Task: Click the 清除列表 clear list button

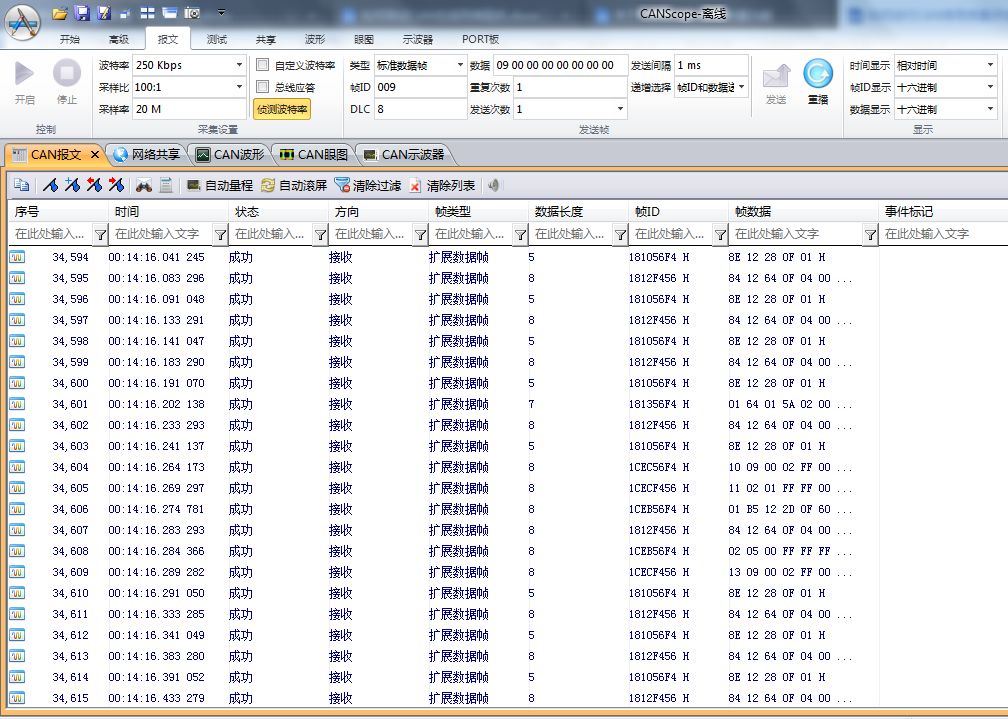Action: coord(442,186)
